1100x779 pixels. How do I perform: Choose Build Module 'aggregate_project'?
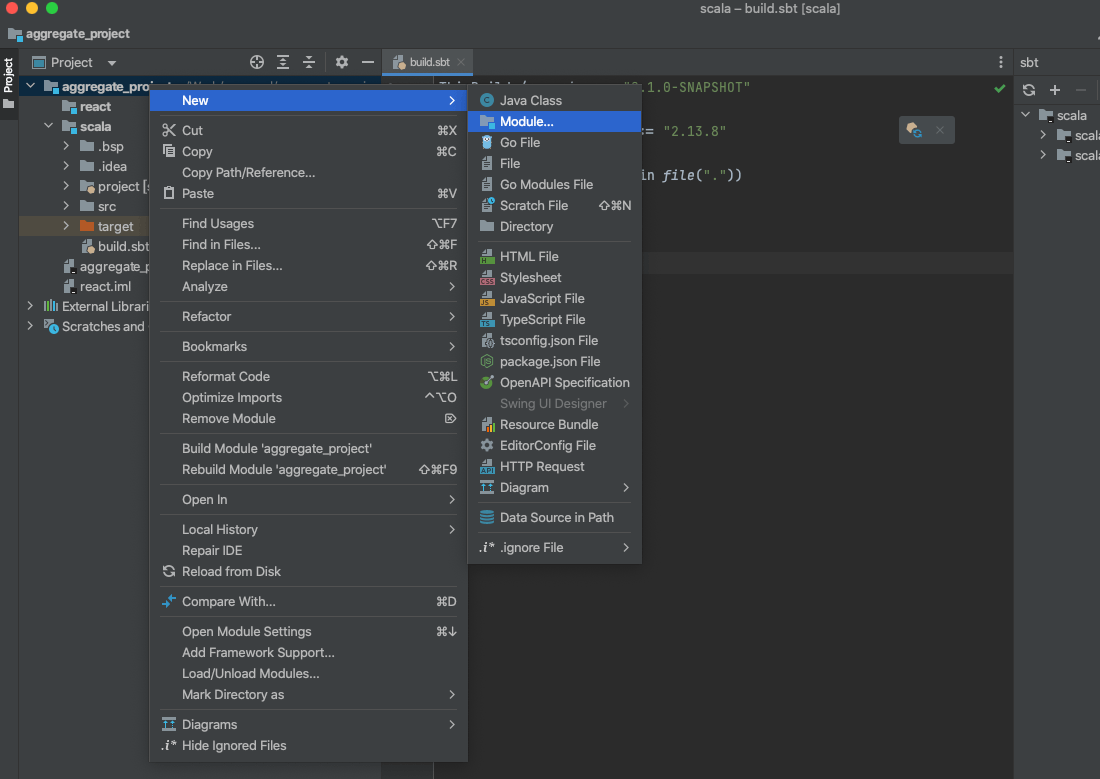(309, 448)
